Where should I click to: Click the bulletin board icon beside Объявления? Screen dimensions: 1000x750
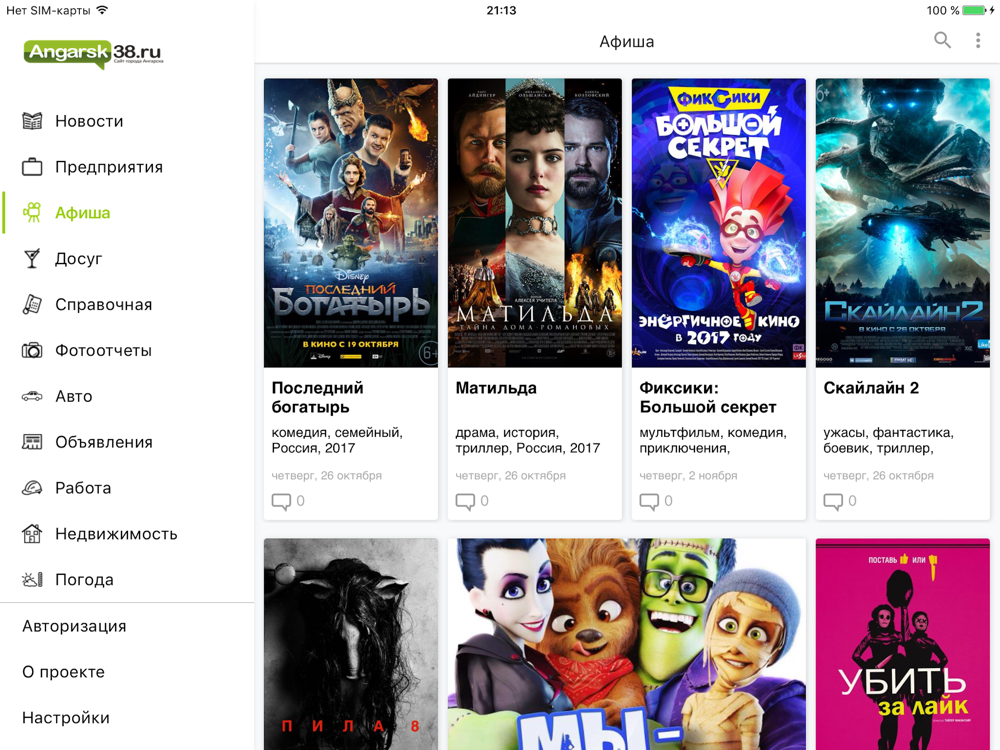click(32, 442)
